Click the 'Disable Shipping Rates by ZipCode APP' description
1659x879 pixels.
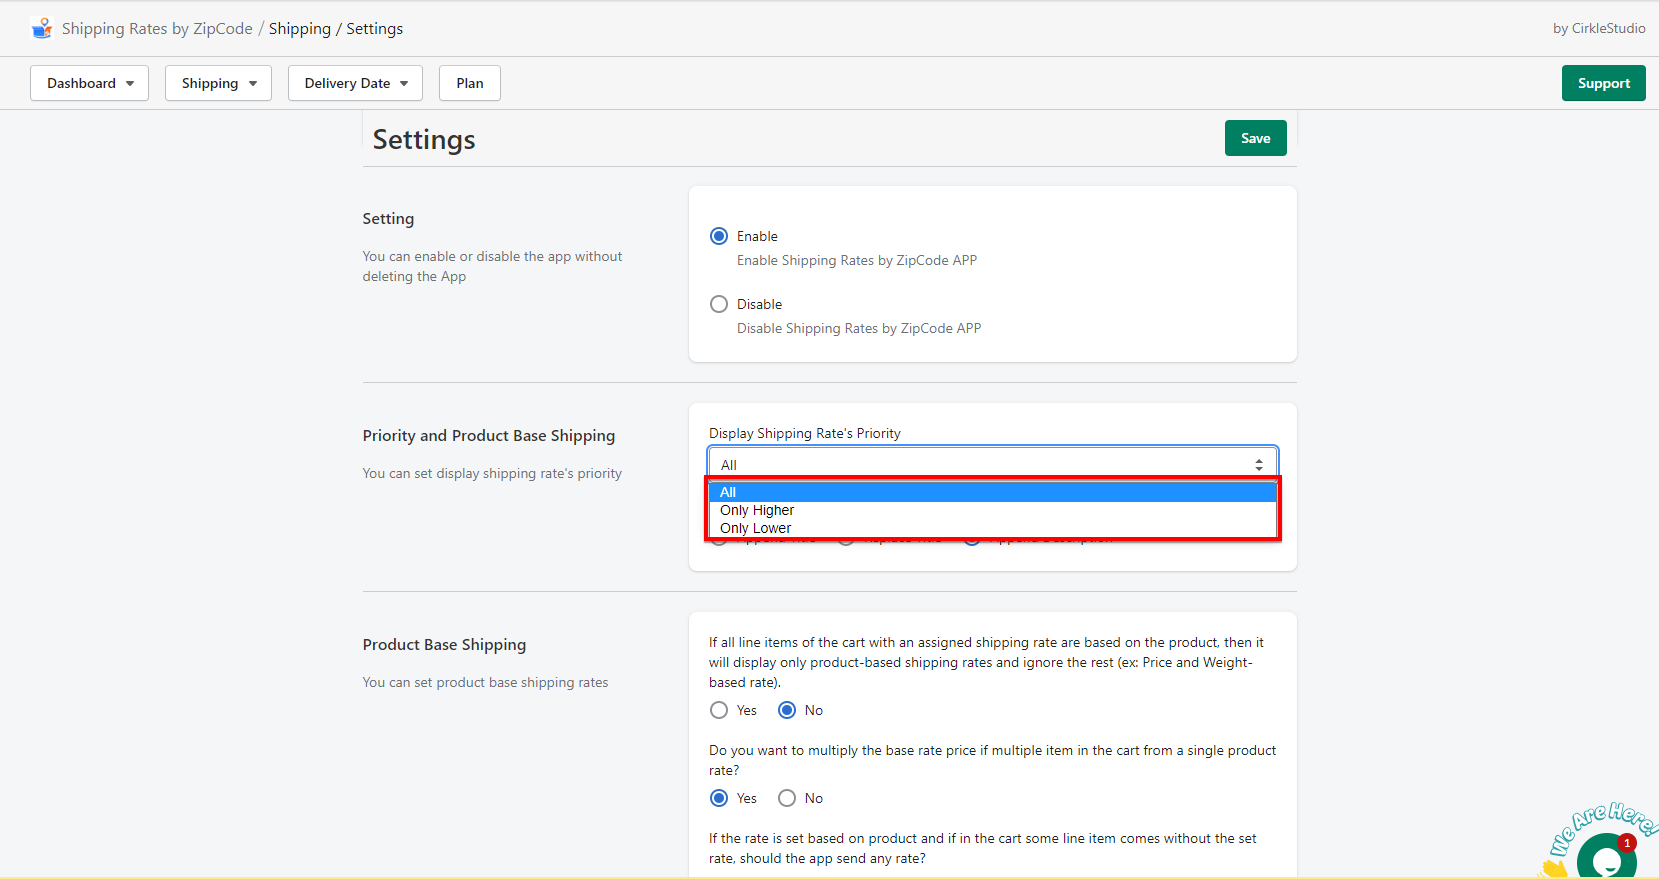859,328
